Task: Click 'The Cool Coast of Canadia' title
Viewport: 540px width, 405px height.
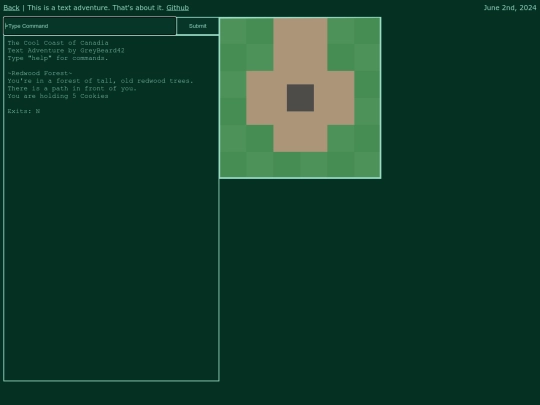Action: coord(58,43)
